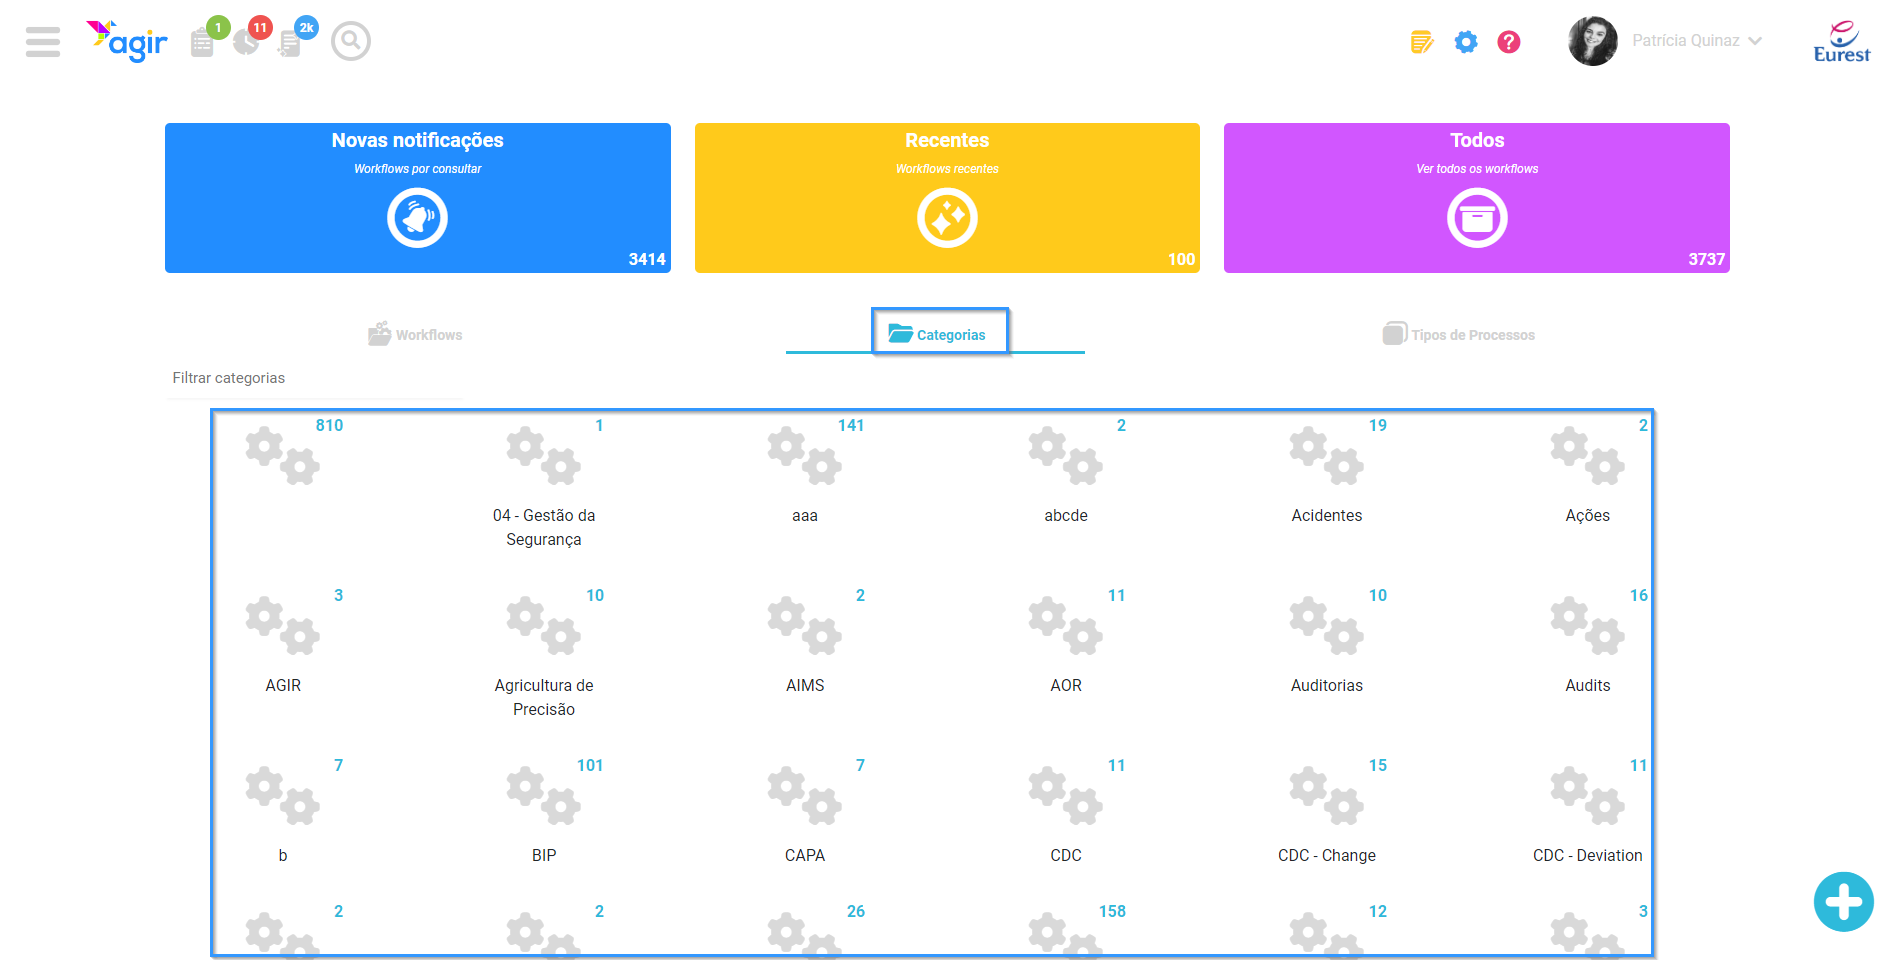Open the clipboard tasks icon with badge 1
Viewport: 1897px width, 960px height.
click(x=203, y=42)
